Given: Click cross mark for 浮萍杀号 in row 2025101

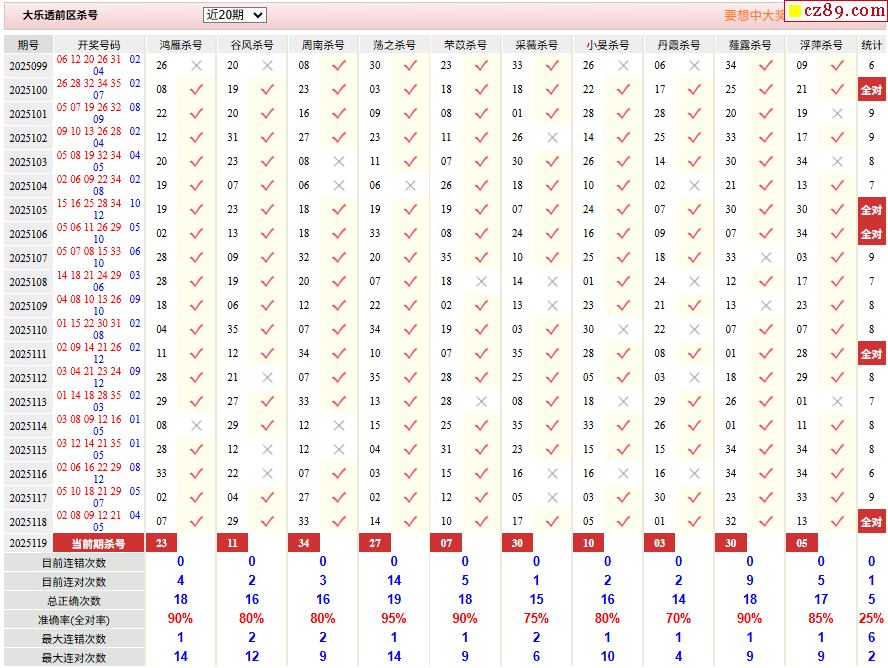Looking at the screenshot, I should coord(837,114).
